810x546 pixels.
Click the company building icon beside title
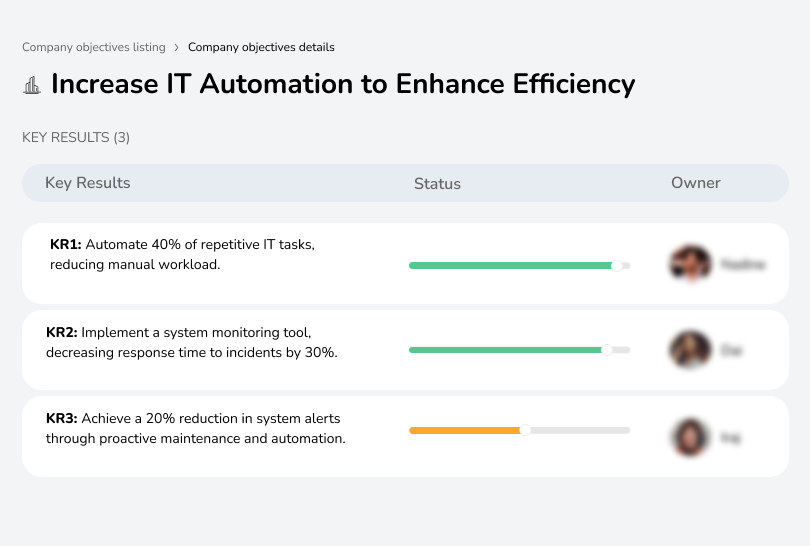[32, 85]
